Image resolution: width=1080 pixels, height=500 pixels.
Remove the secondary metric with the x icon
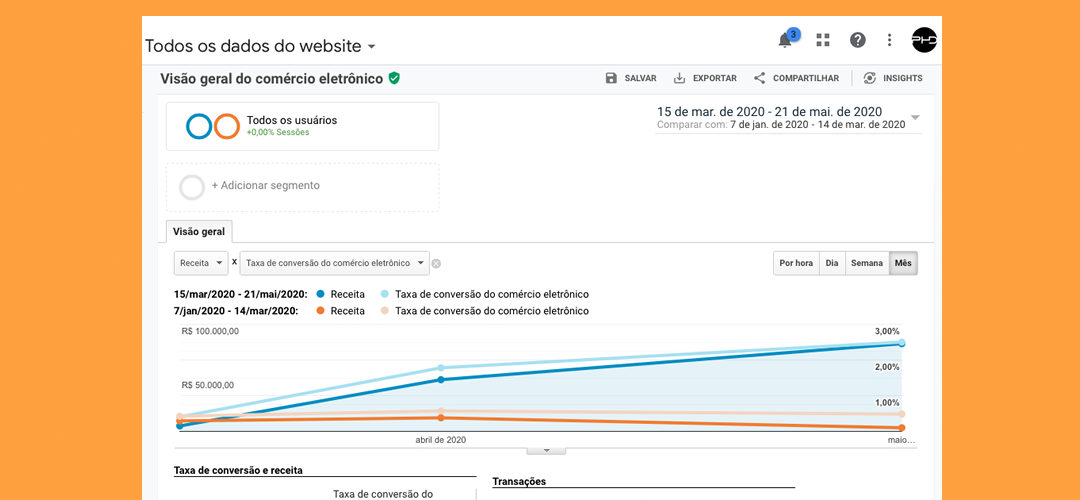click(436, 263)
